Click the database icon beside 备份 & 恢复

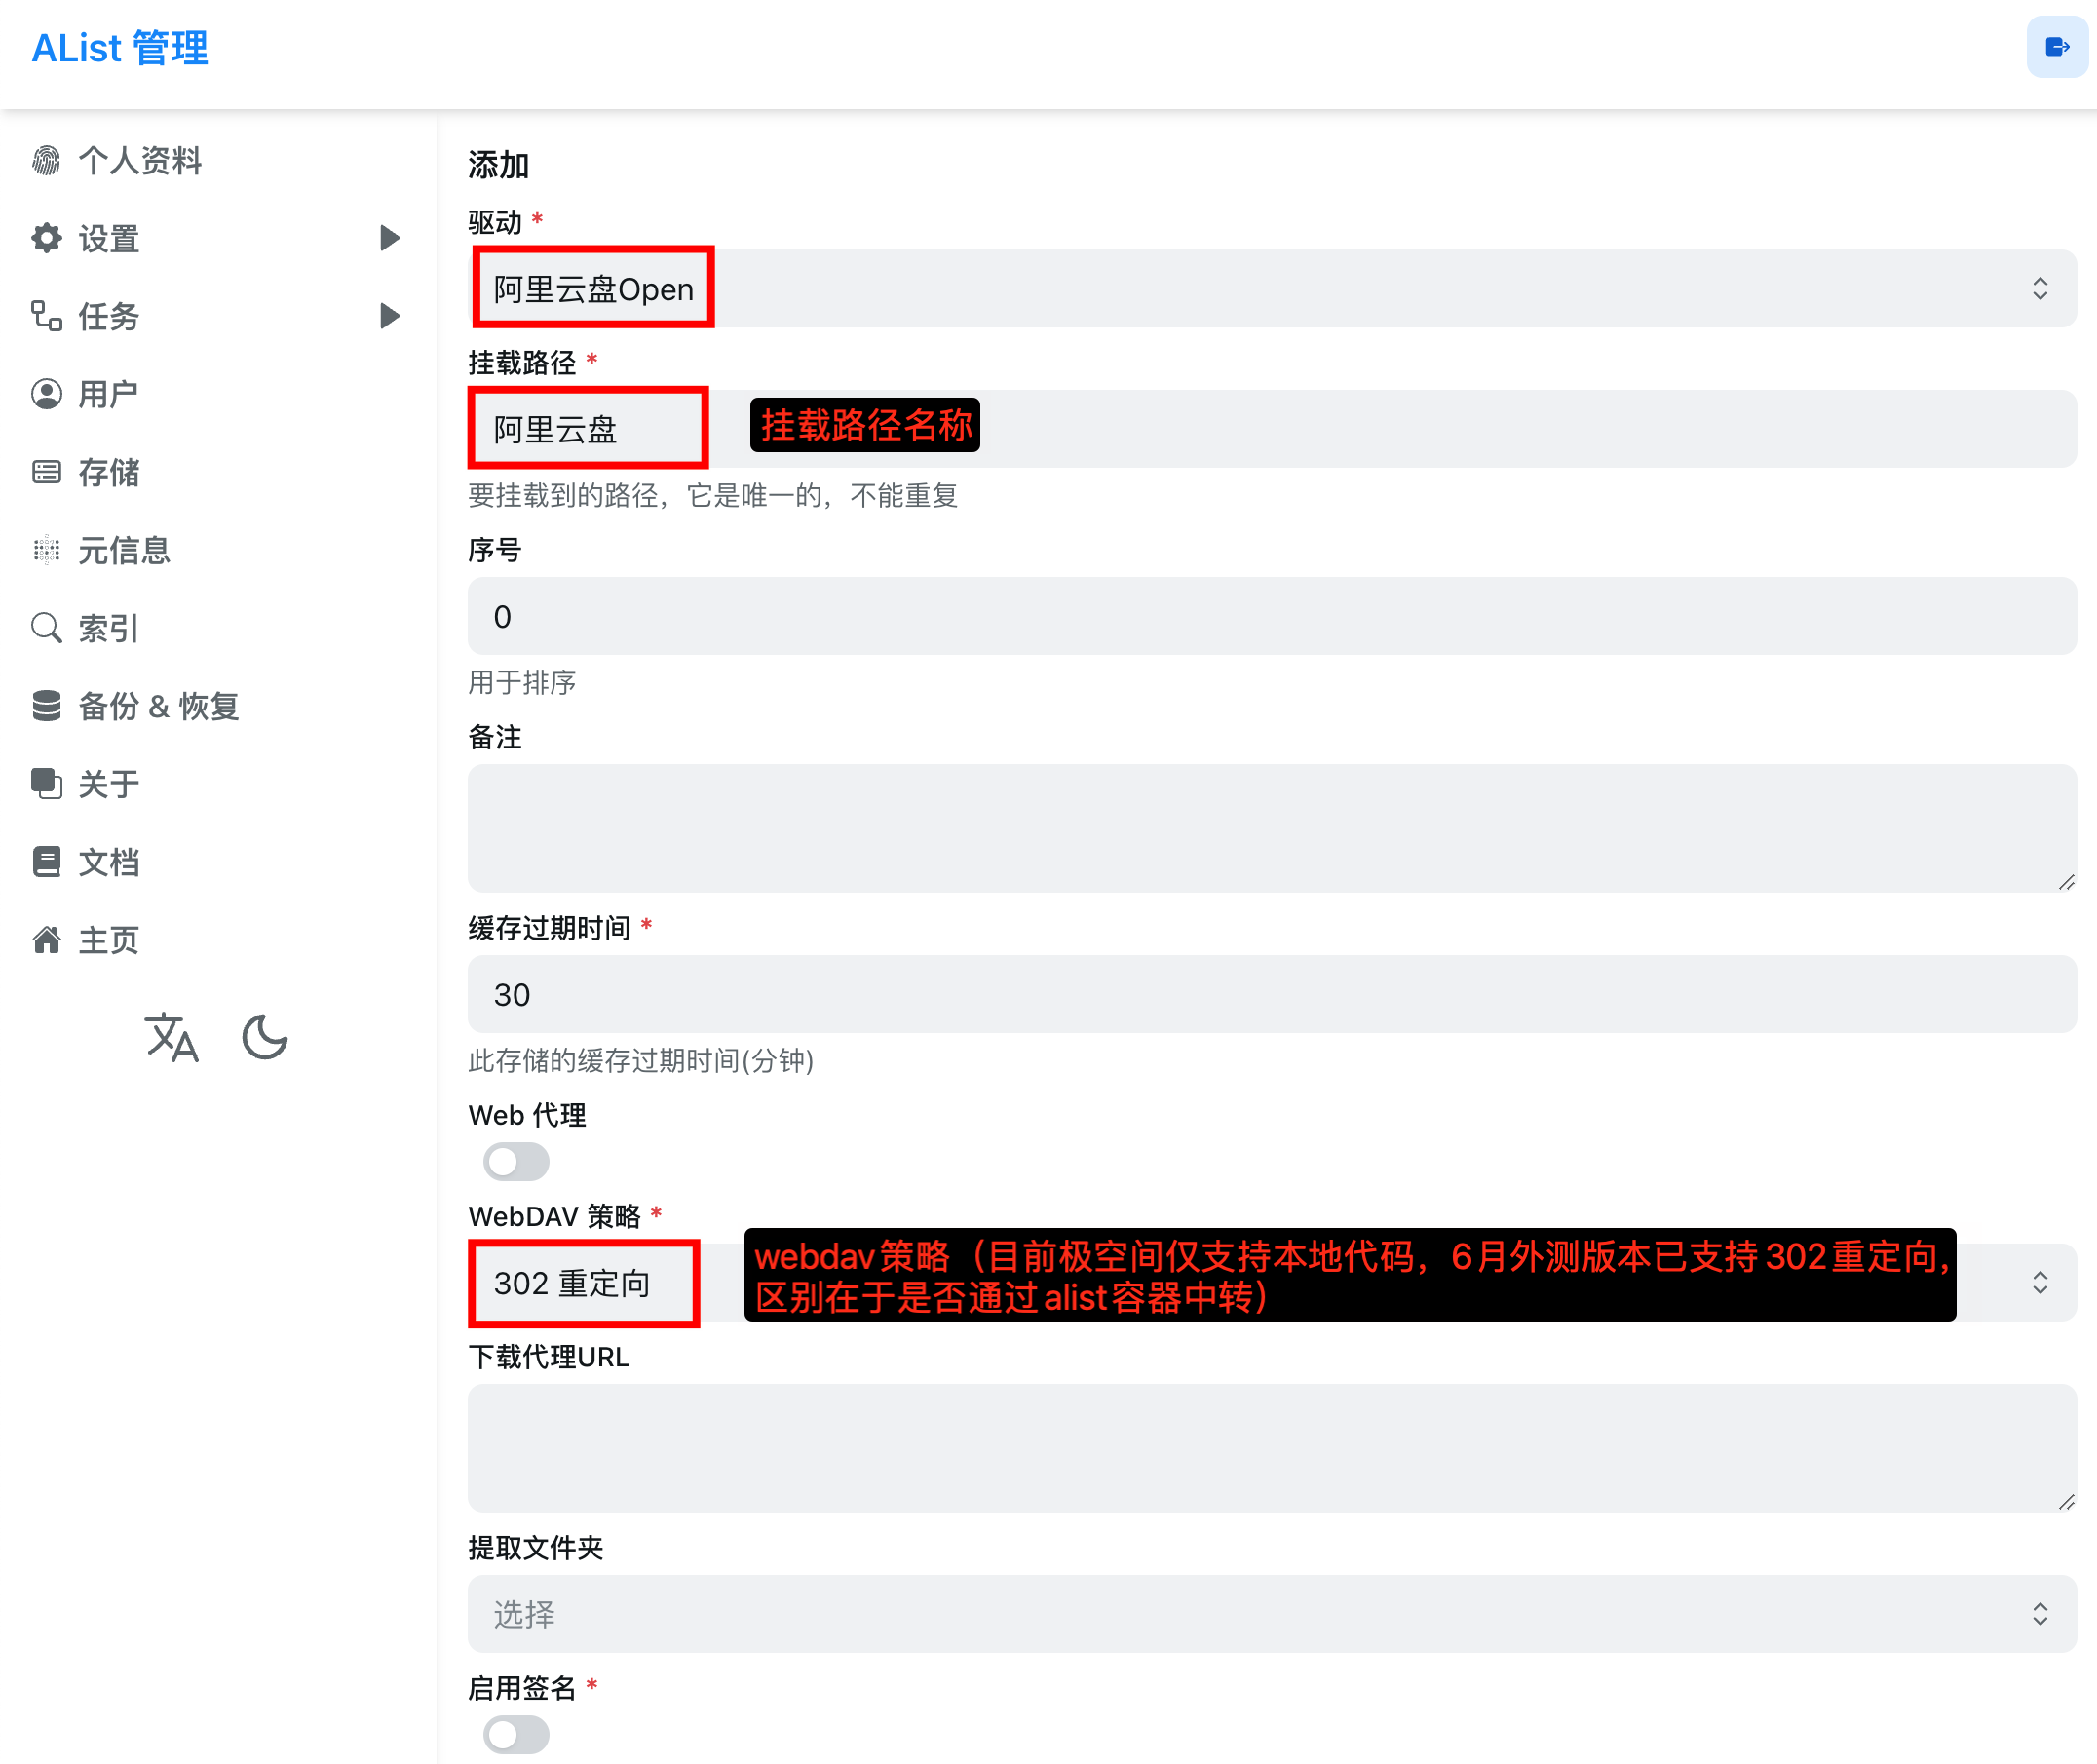coord(46,706)
